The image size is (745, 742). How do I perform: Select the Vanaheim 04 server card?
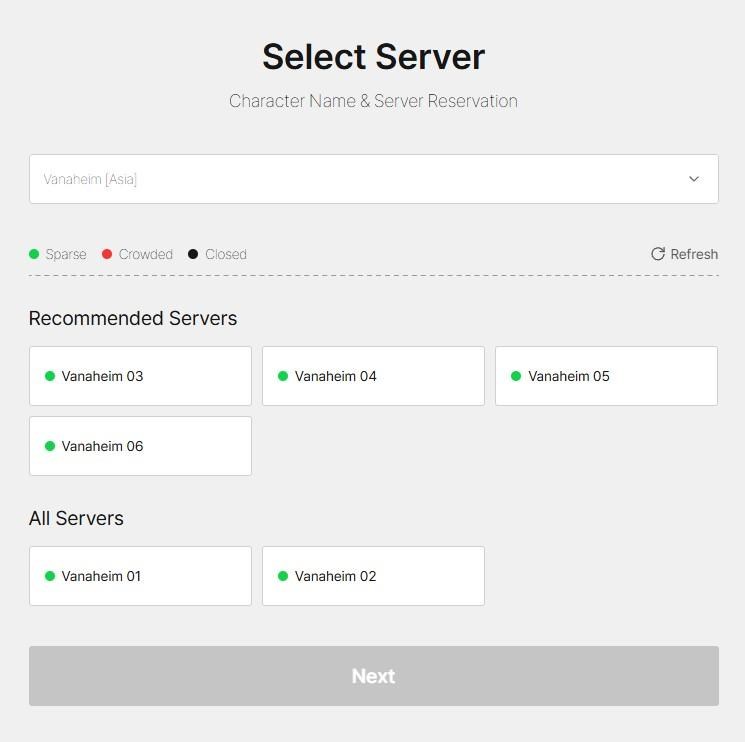click(373, 376)
